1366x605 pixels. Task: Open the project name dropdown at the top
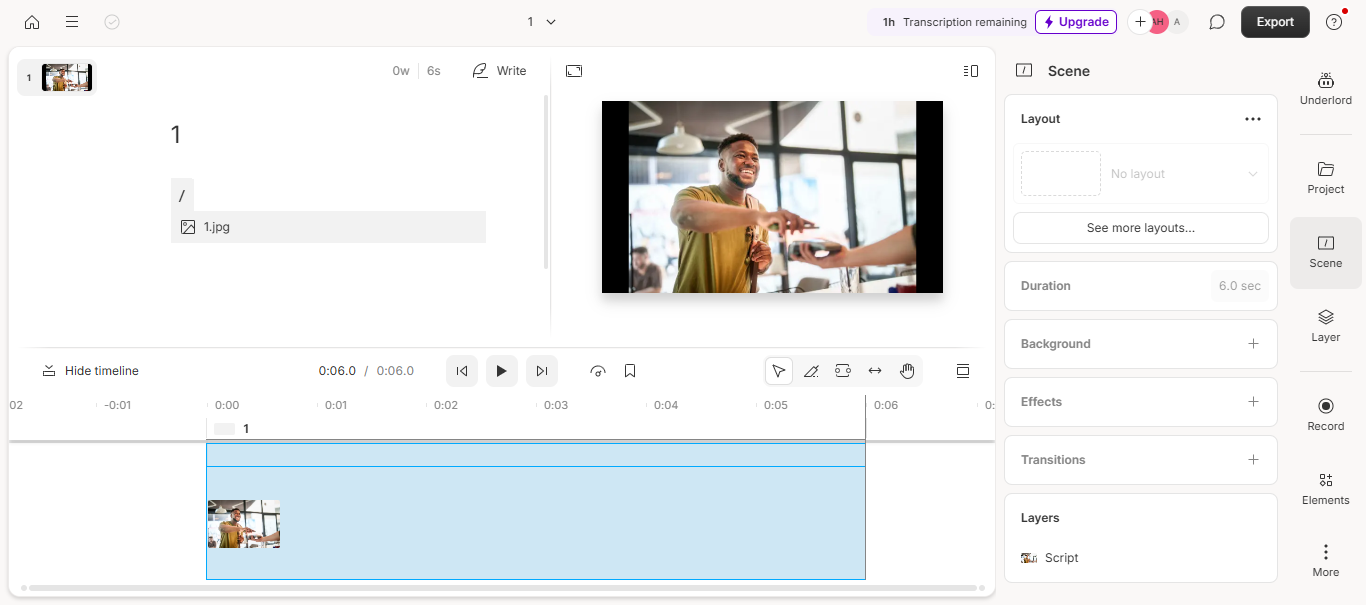pos(537,21)
